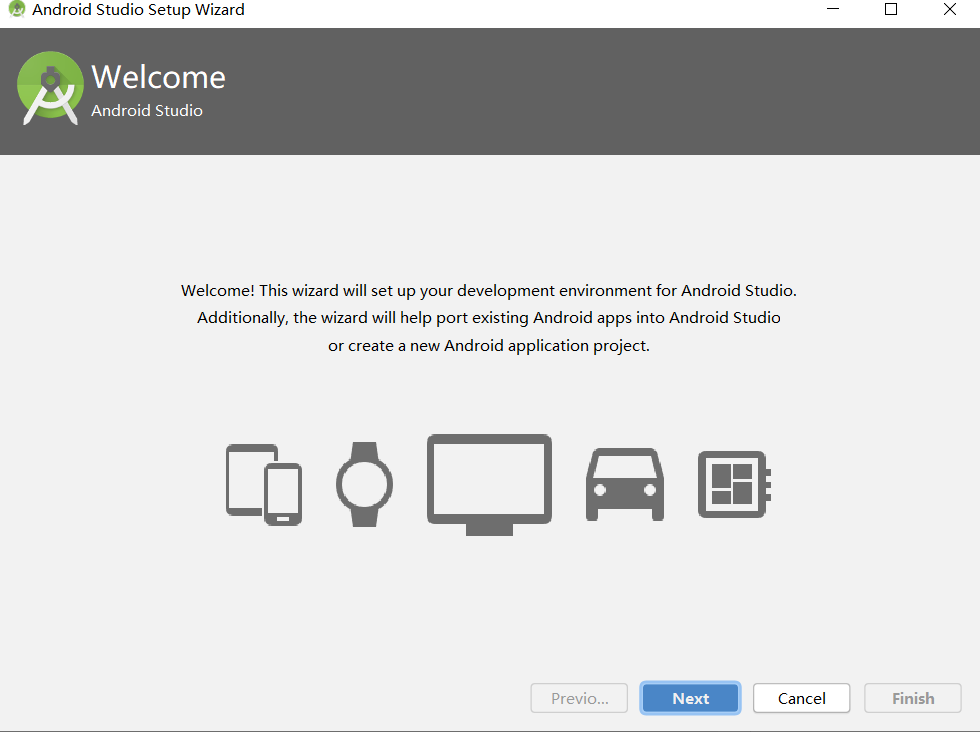Click the Cancel button
The image size is (980, 732).
[801, 698]
